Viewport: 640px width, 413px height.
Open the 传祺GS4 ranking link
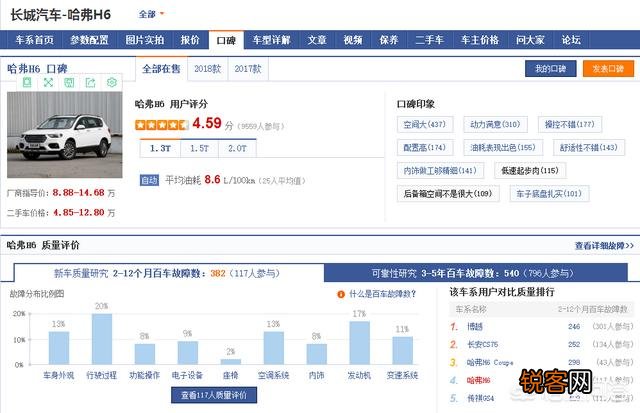tap(480, 398)
